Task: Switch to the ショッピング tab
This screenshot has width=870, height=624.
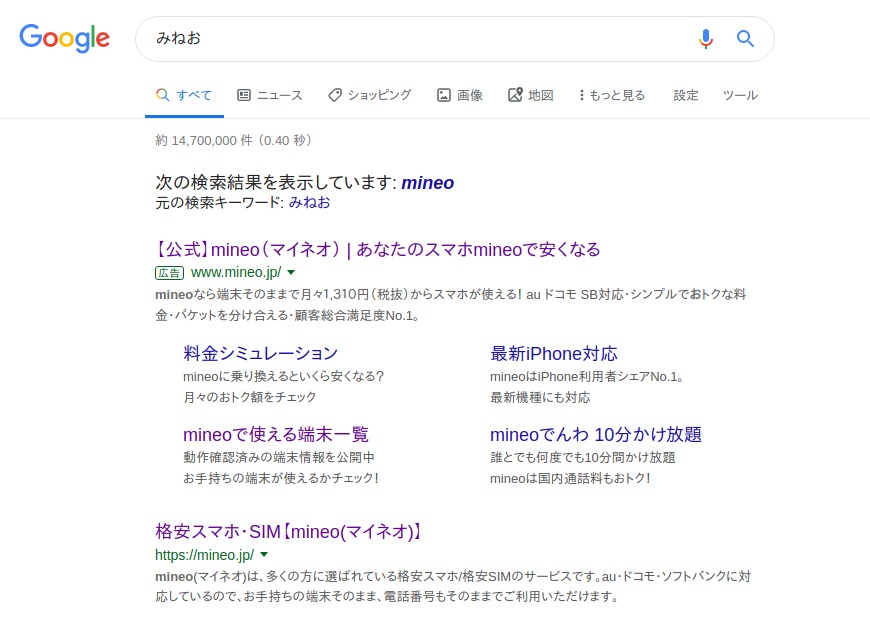Action: (370, 95)
